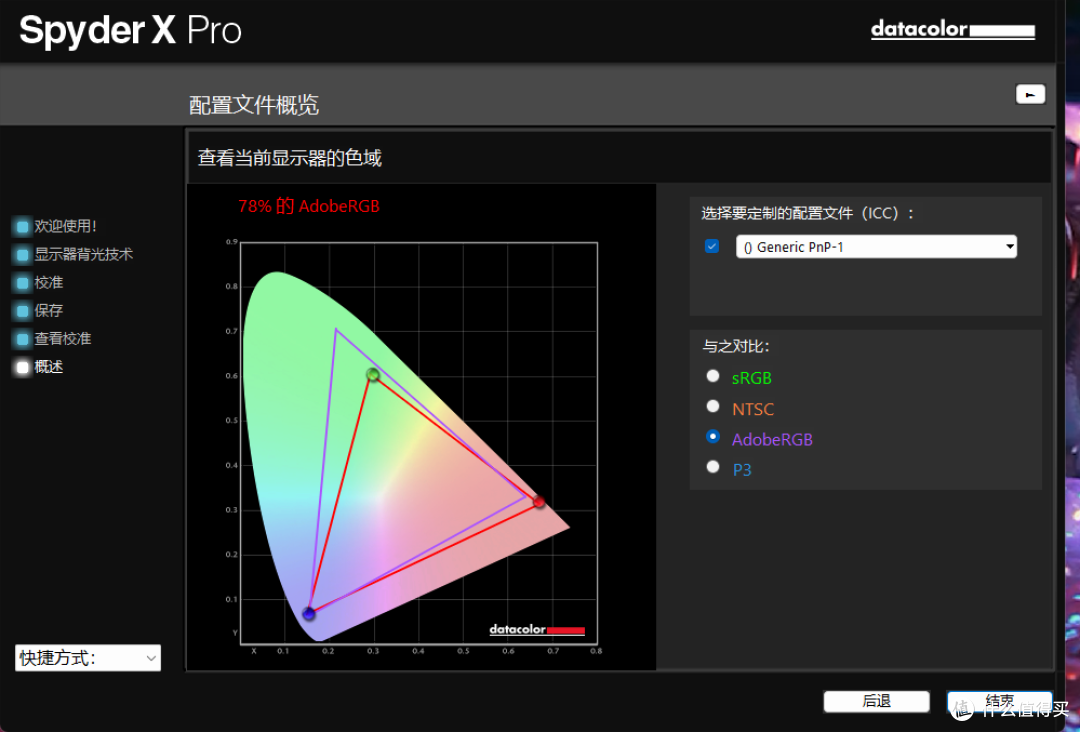The width and height of the screenshot is (1080, 732).
Task: Click the 欢迎使用! step indicator icon
Action: pyautogui.click(x=22, y=226)
